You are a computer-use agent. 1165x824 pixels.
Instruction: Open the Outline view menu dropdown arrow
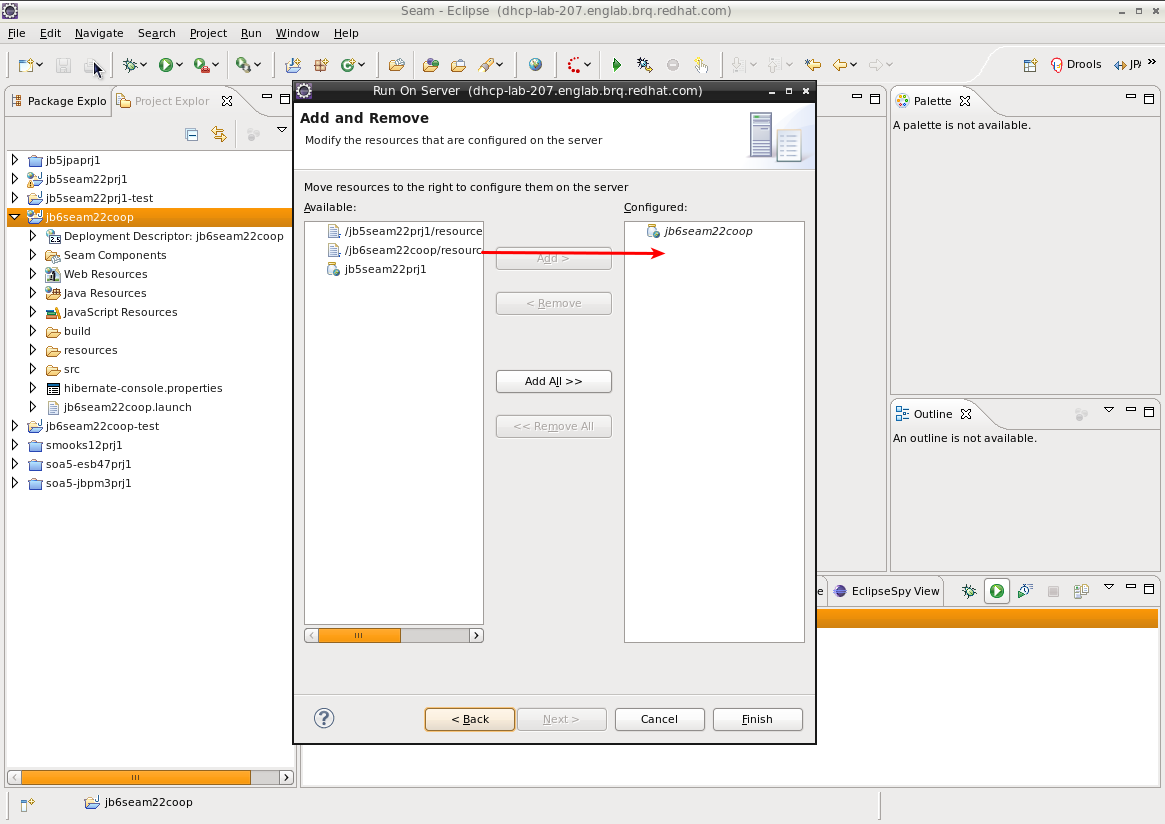click(x=1108, y=410)
